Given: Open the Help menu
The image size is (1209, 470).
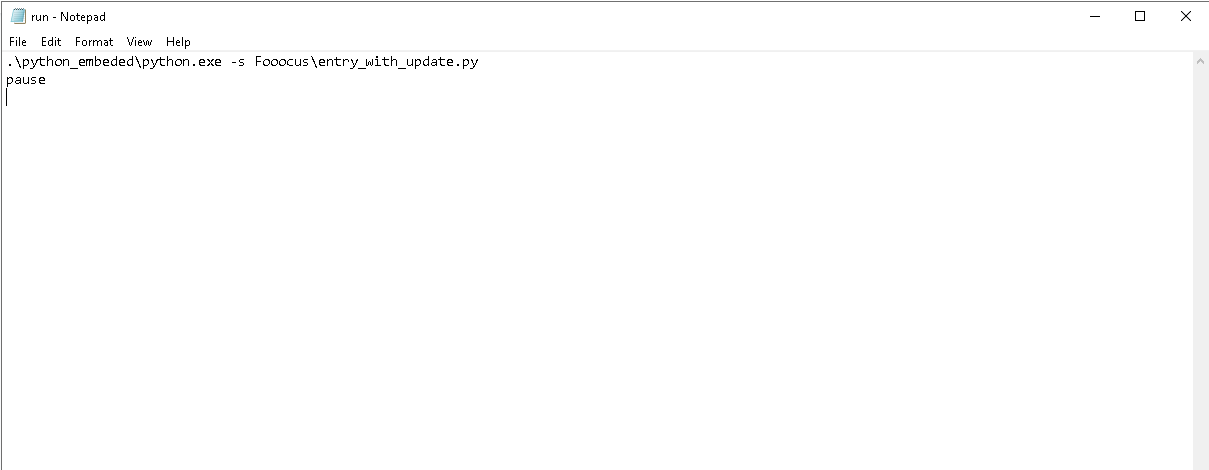Looking at the screenshot, I should 178,42.
